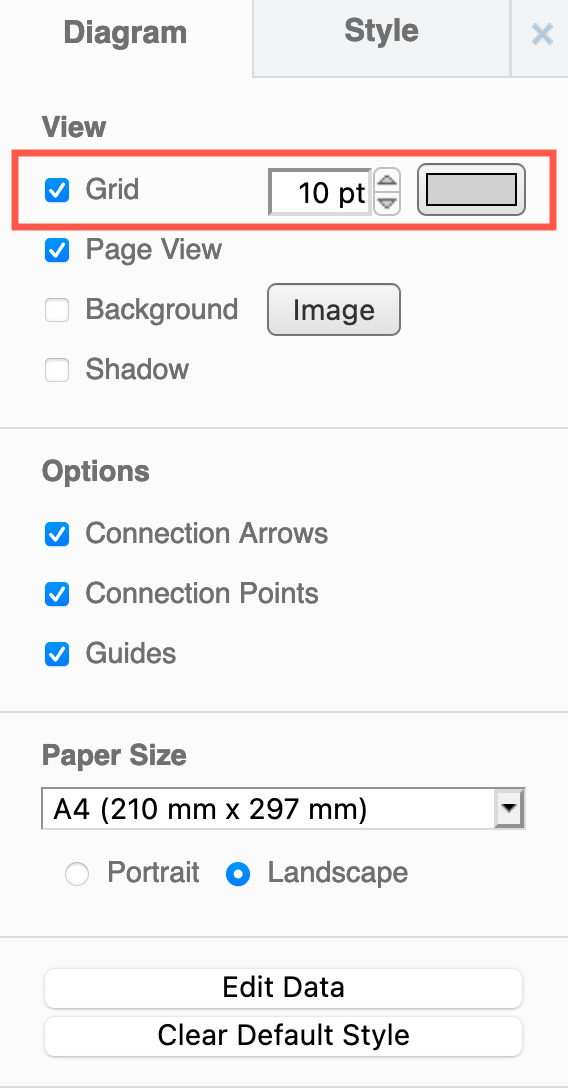The image size is (568, 1088).
Task: Open the A4 Paper Size dropdown
Action: pos(283,808)
